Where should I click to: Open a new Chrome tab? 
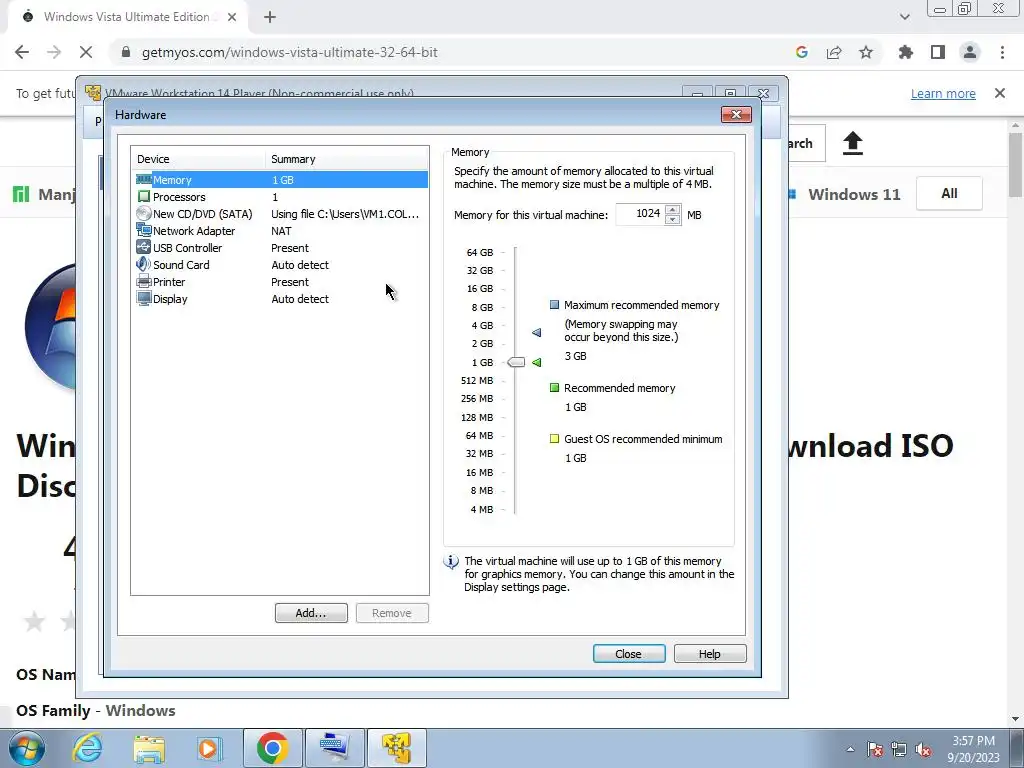tap(270, 17)
